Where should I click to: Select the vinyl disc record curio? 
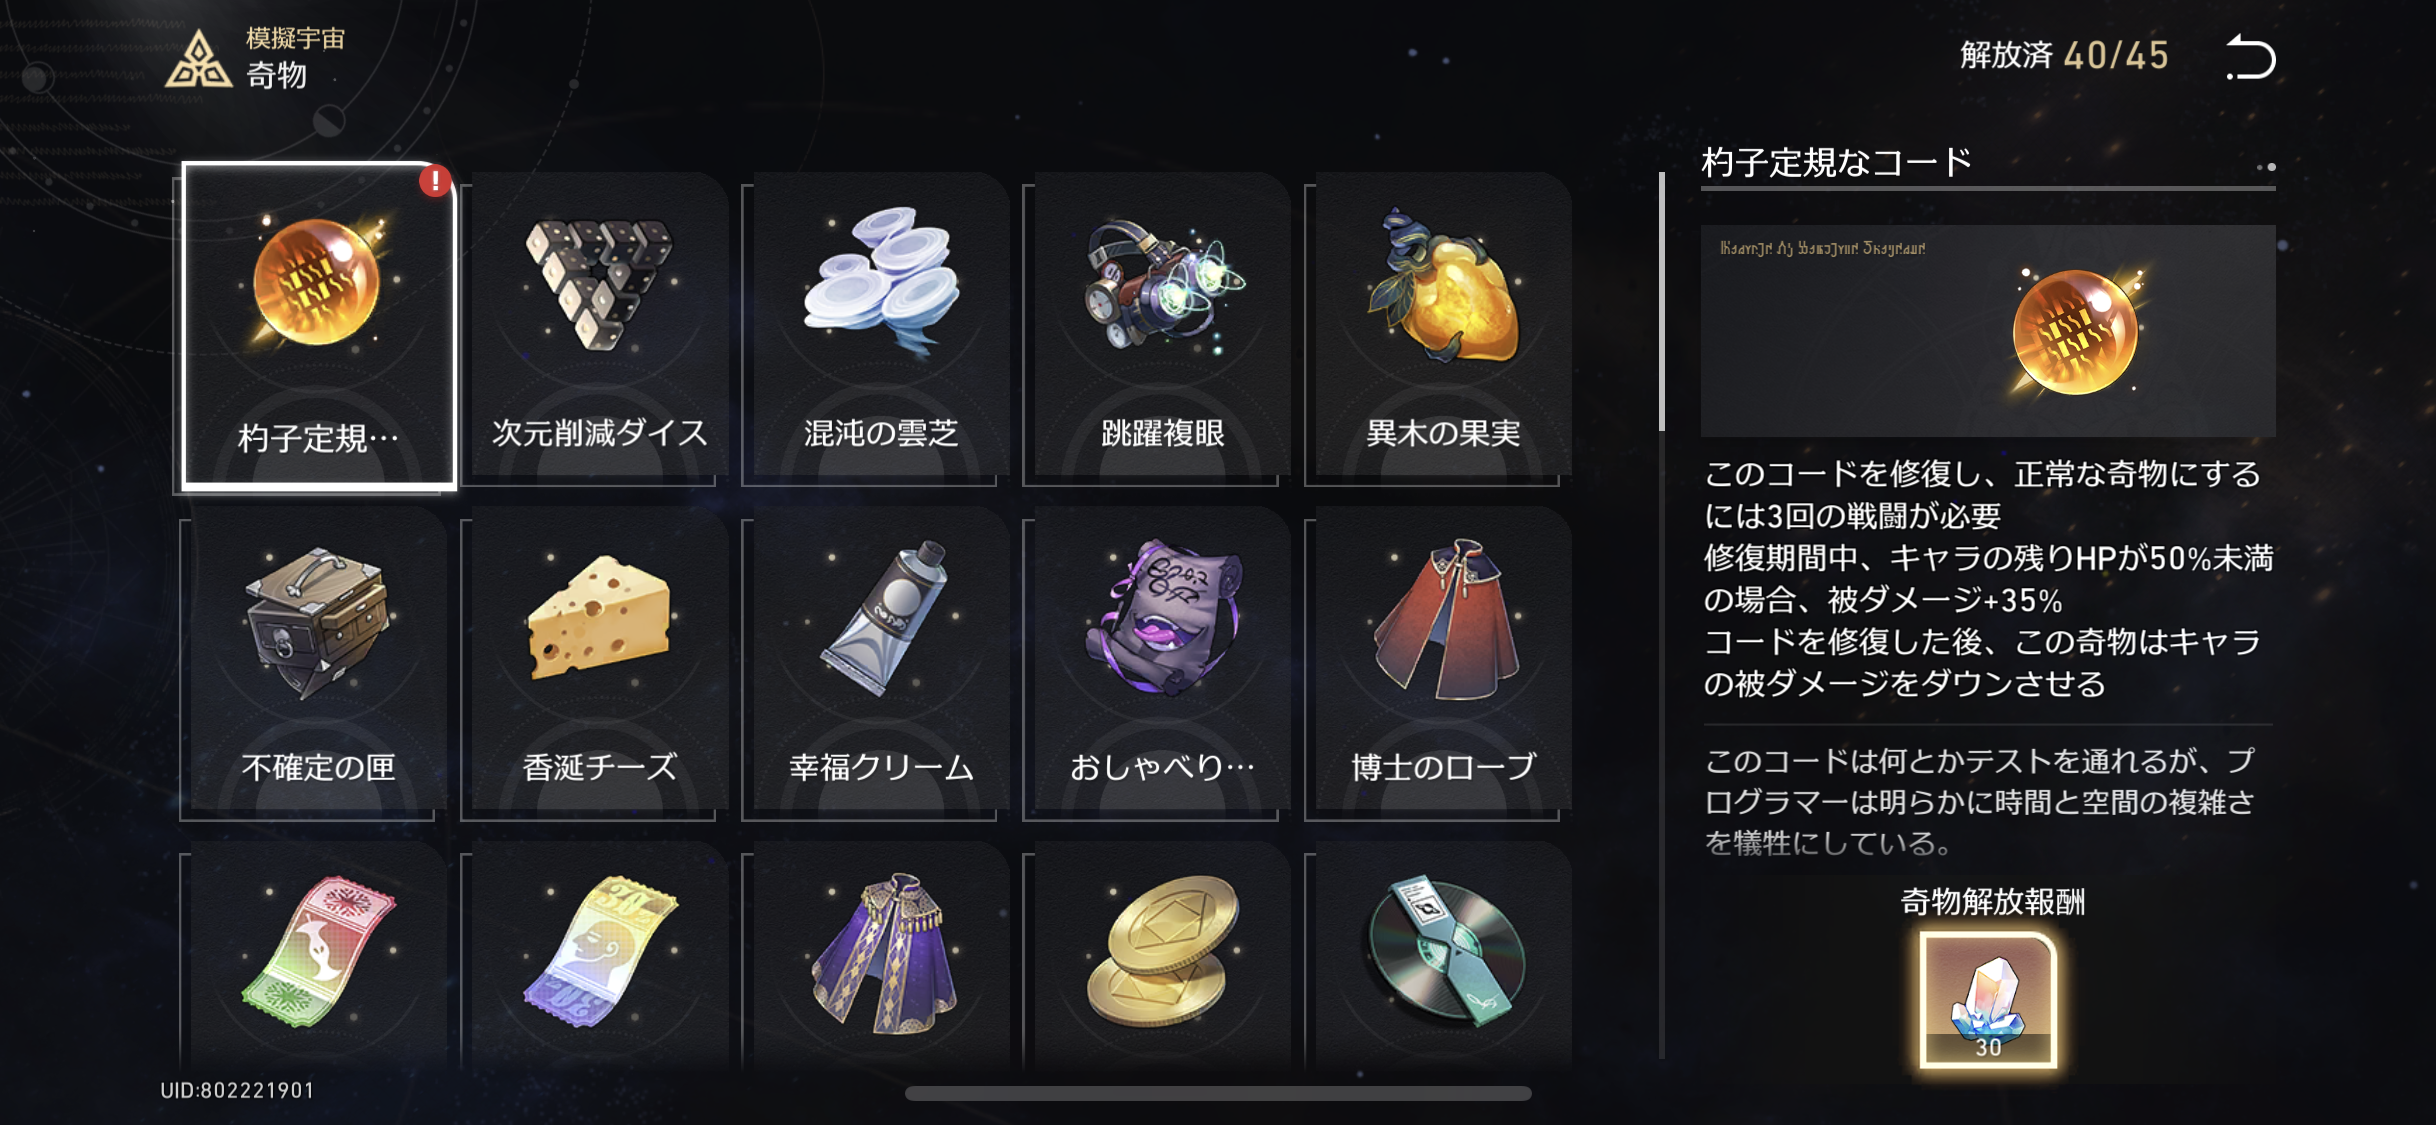(x=1443, y=955)
